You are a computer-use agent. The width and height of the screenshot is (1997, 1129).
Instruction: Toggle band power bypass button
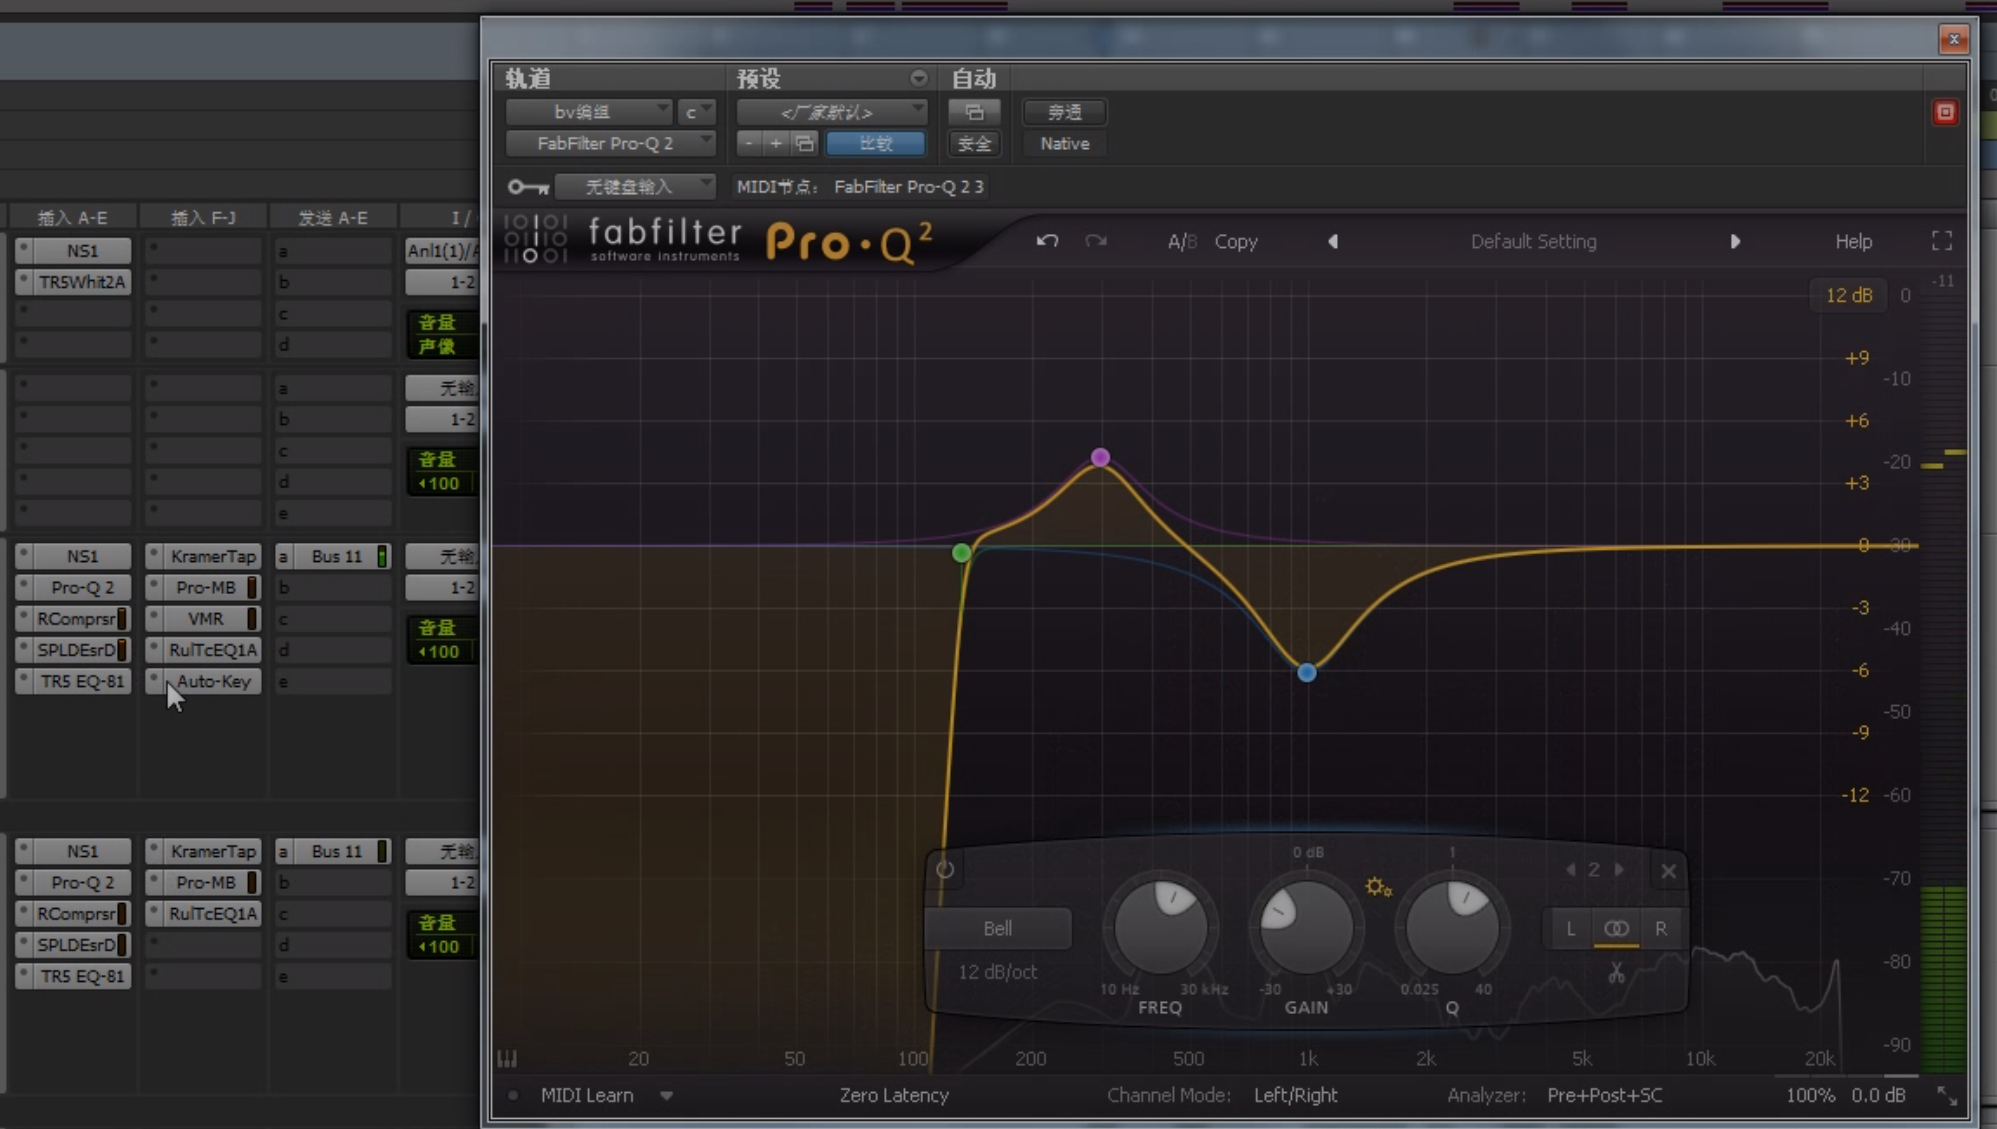point(945,870)
